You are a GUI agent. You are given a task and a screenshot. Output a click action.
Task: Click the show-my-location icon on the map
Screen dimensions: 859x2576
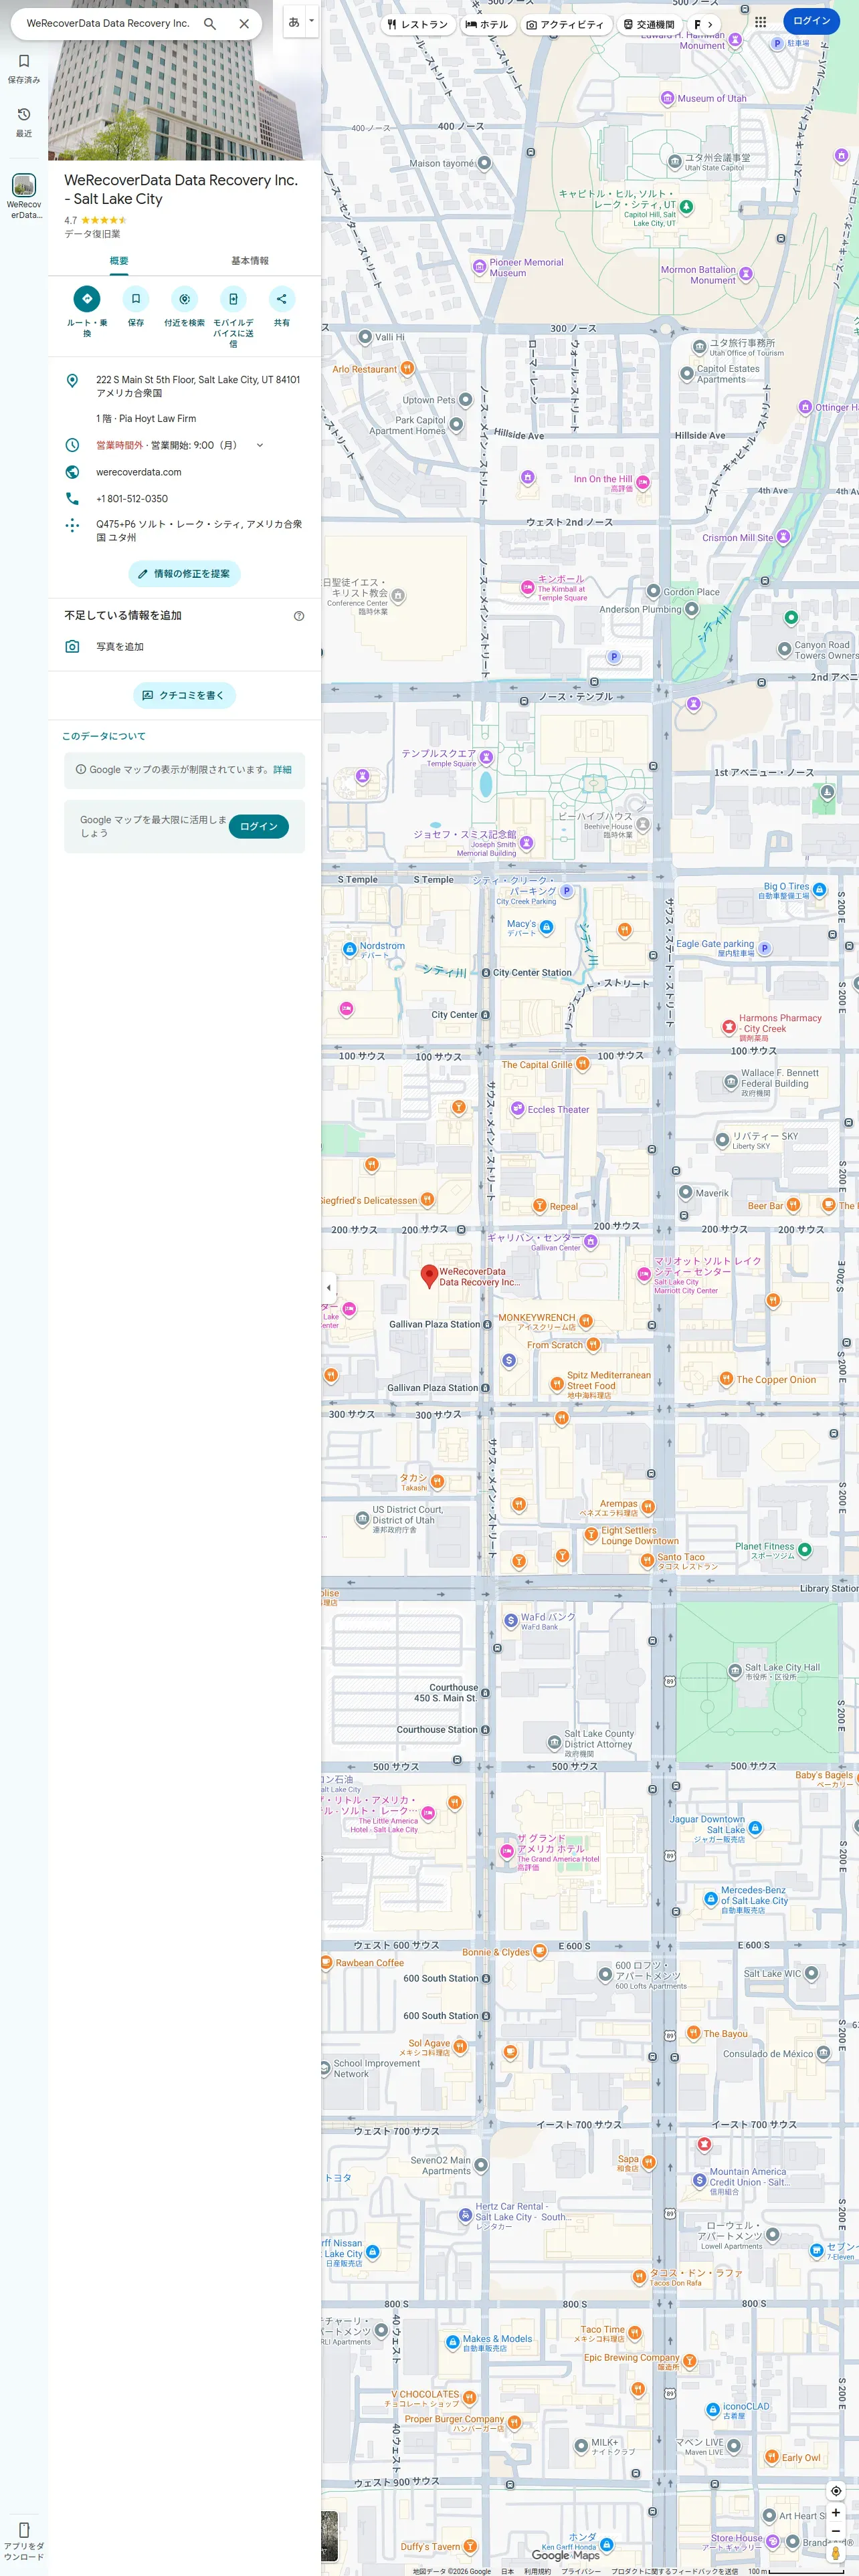[x=836, y=2491]
